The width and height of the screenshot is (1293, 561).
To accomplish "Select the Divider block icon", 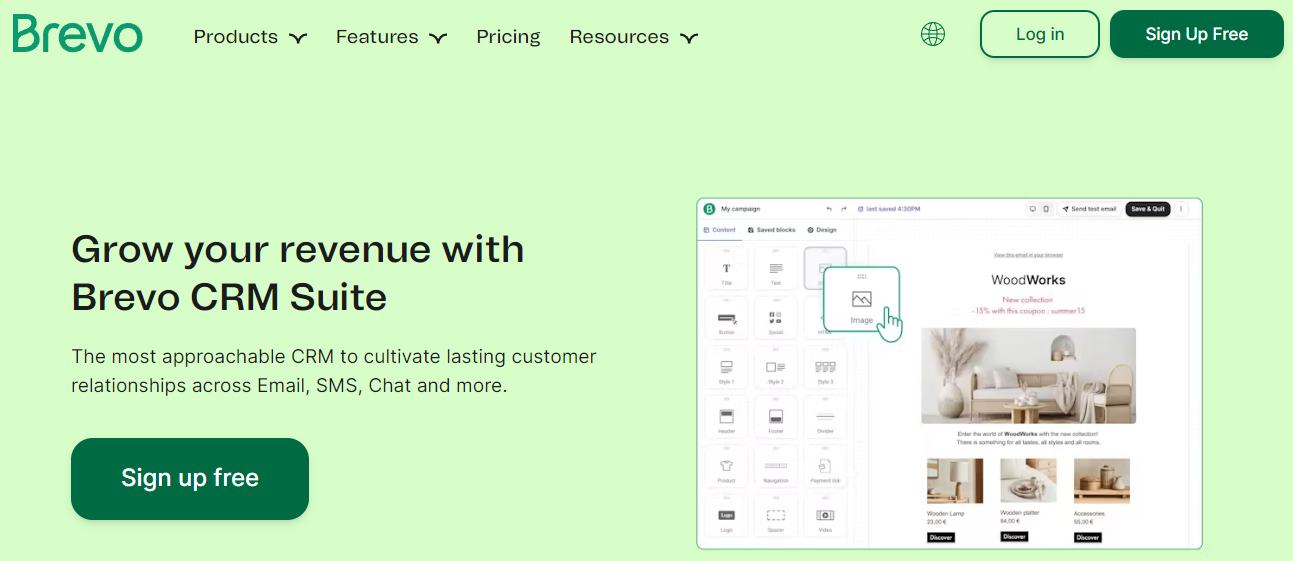I will (x=825, y=417).
